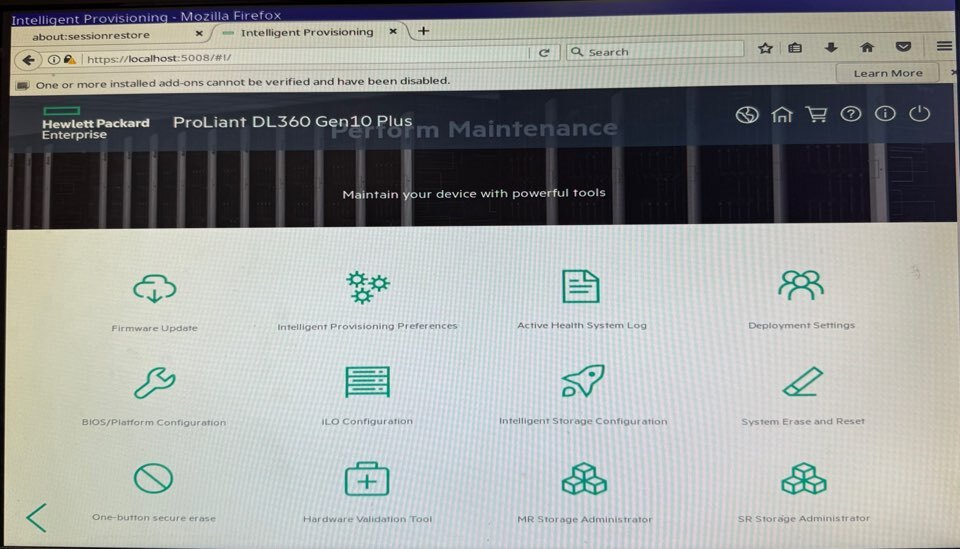Click the Pocket icon in toolbar
Image resolution: width=960 pixels, height=549 pixels.
coord(903,47)
